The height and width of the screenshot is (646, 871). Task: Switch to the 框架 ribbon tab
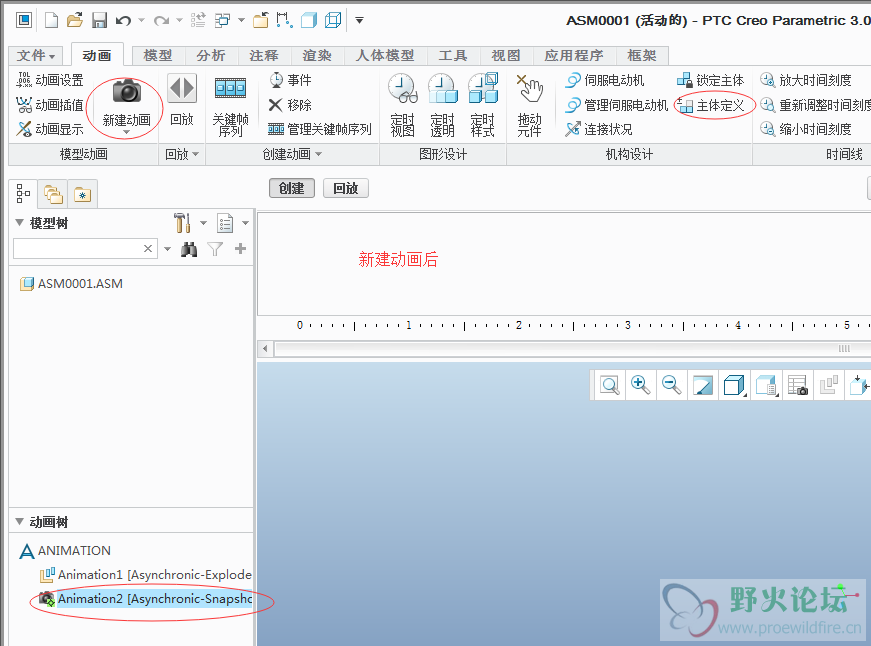[642, 56]
